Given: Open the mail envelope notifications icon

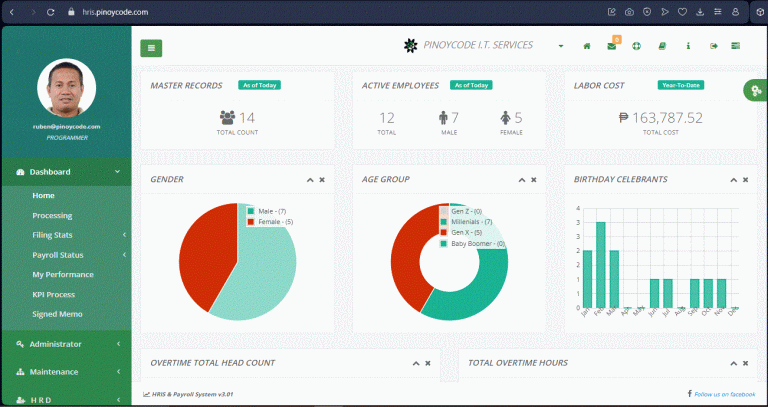Looking at the screenshot, I should [x=612, y=46].
